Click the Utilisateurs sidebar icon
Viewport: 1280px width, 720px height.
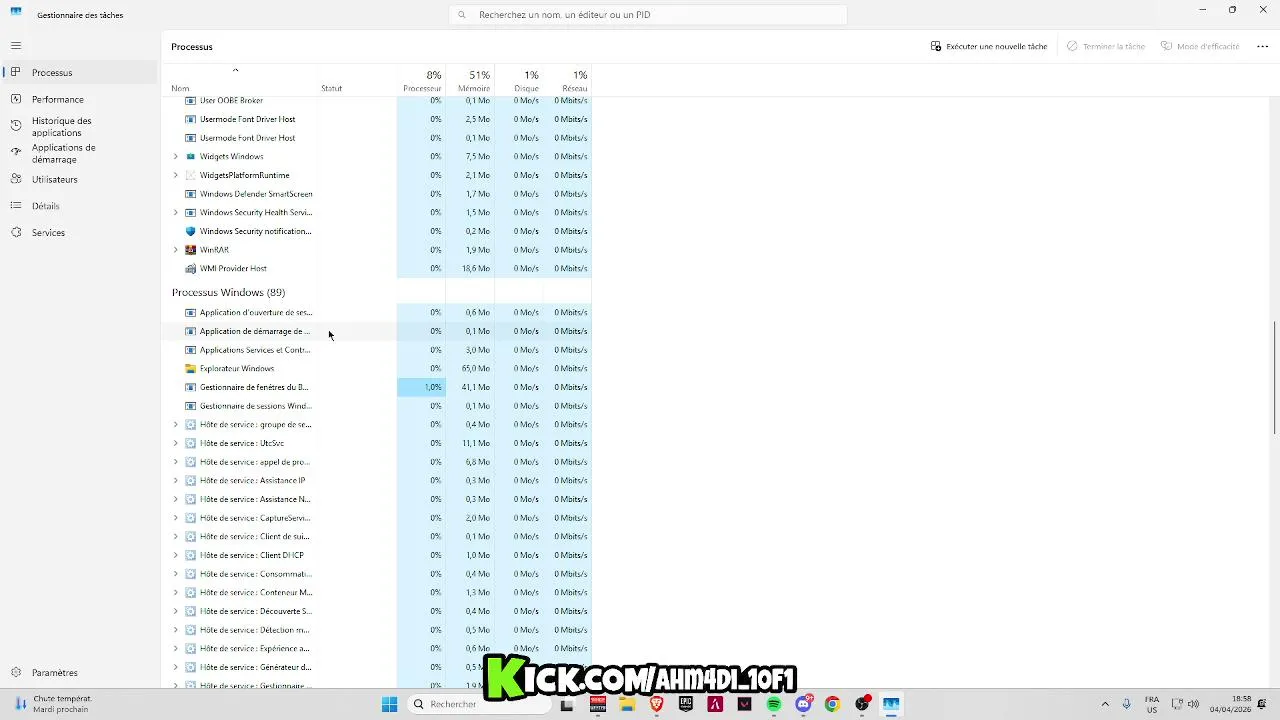tap(16, 179)
